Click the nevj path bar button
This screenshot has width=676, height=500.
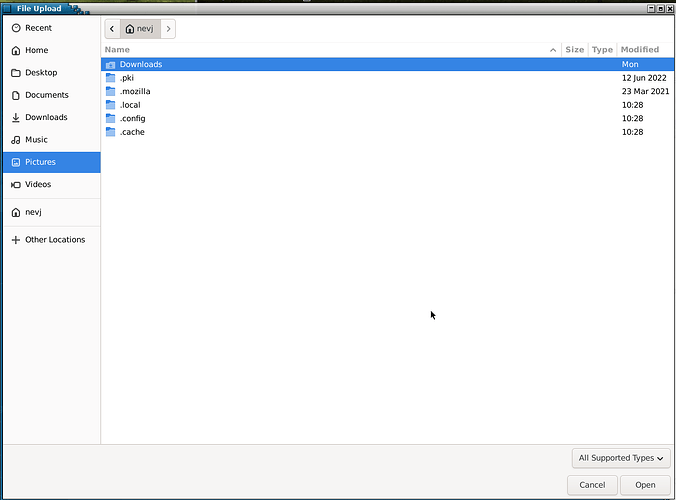tap(140, 29)
